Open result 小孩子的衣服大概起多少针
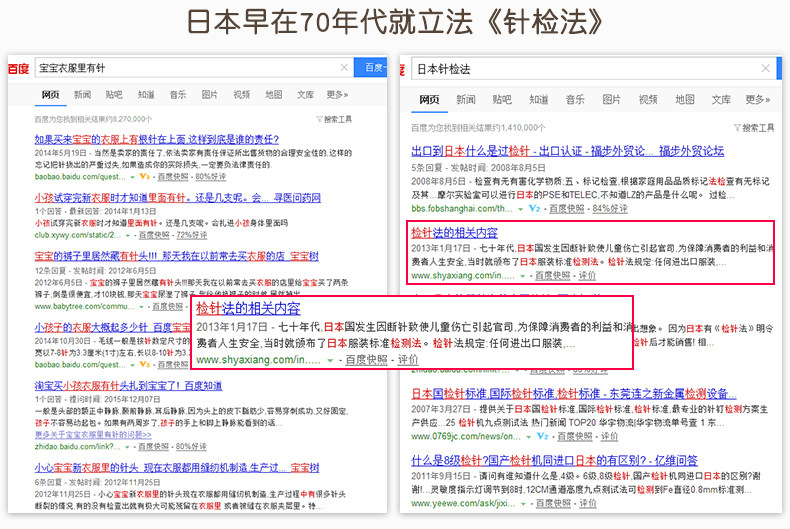Screen dimensions: 790x529 [x=112, y=328]
